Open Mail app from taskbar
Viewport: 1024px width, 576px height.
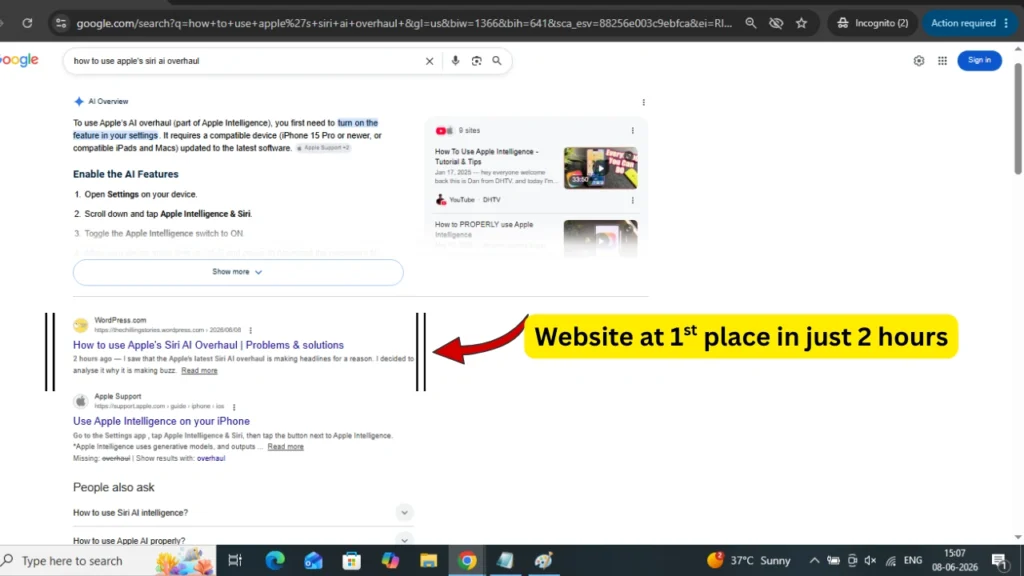point(313,560)
